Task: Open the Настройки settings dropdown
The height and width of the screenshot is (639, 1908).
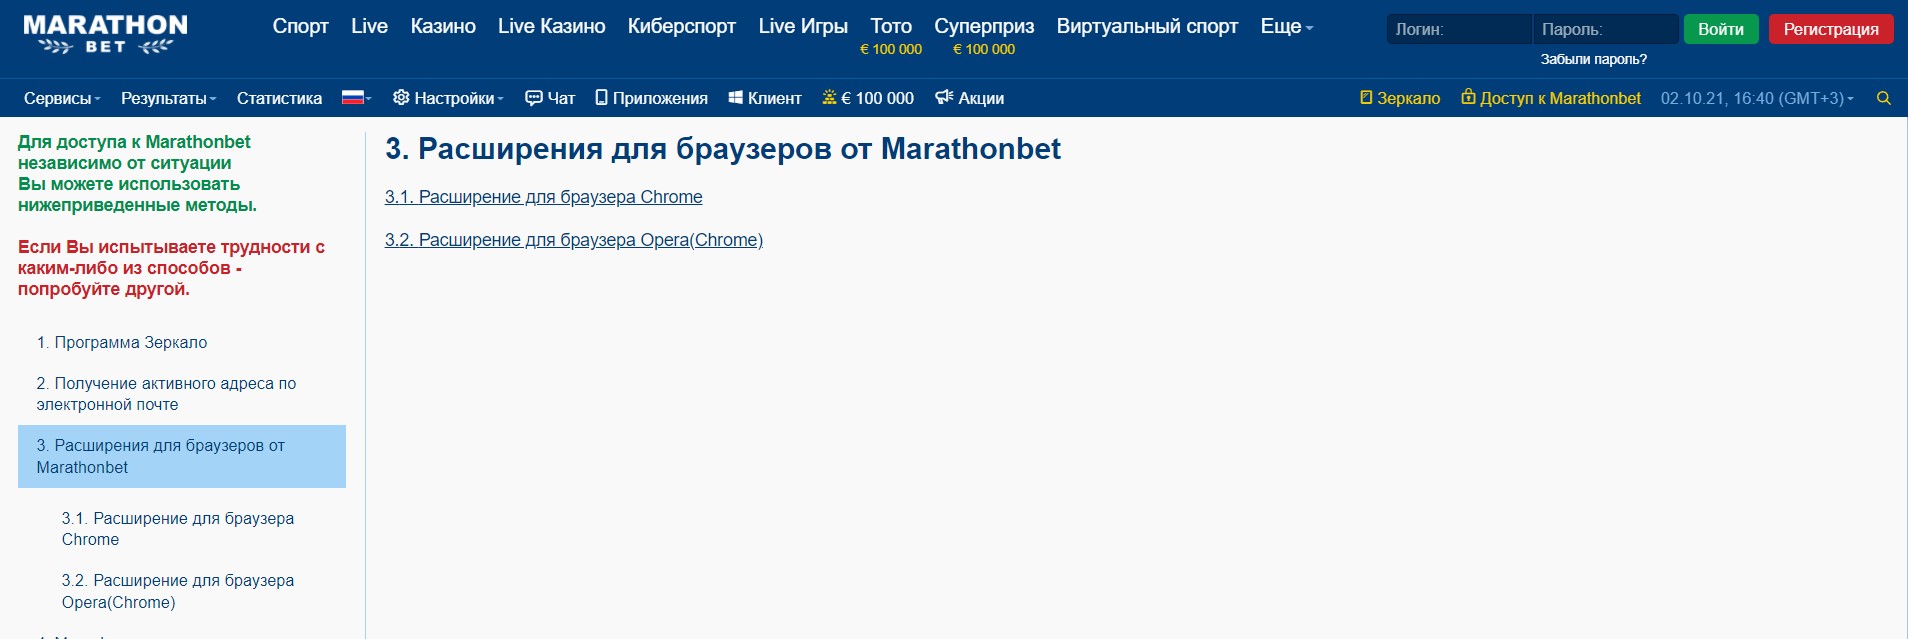Action: point(448,98)
